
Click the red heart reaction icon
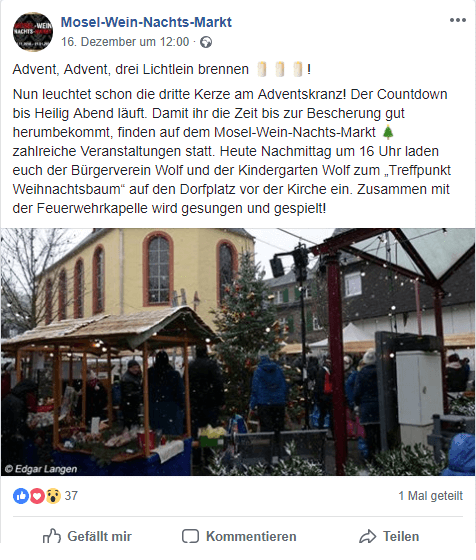coord(37,496)
